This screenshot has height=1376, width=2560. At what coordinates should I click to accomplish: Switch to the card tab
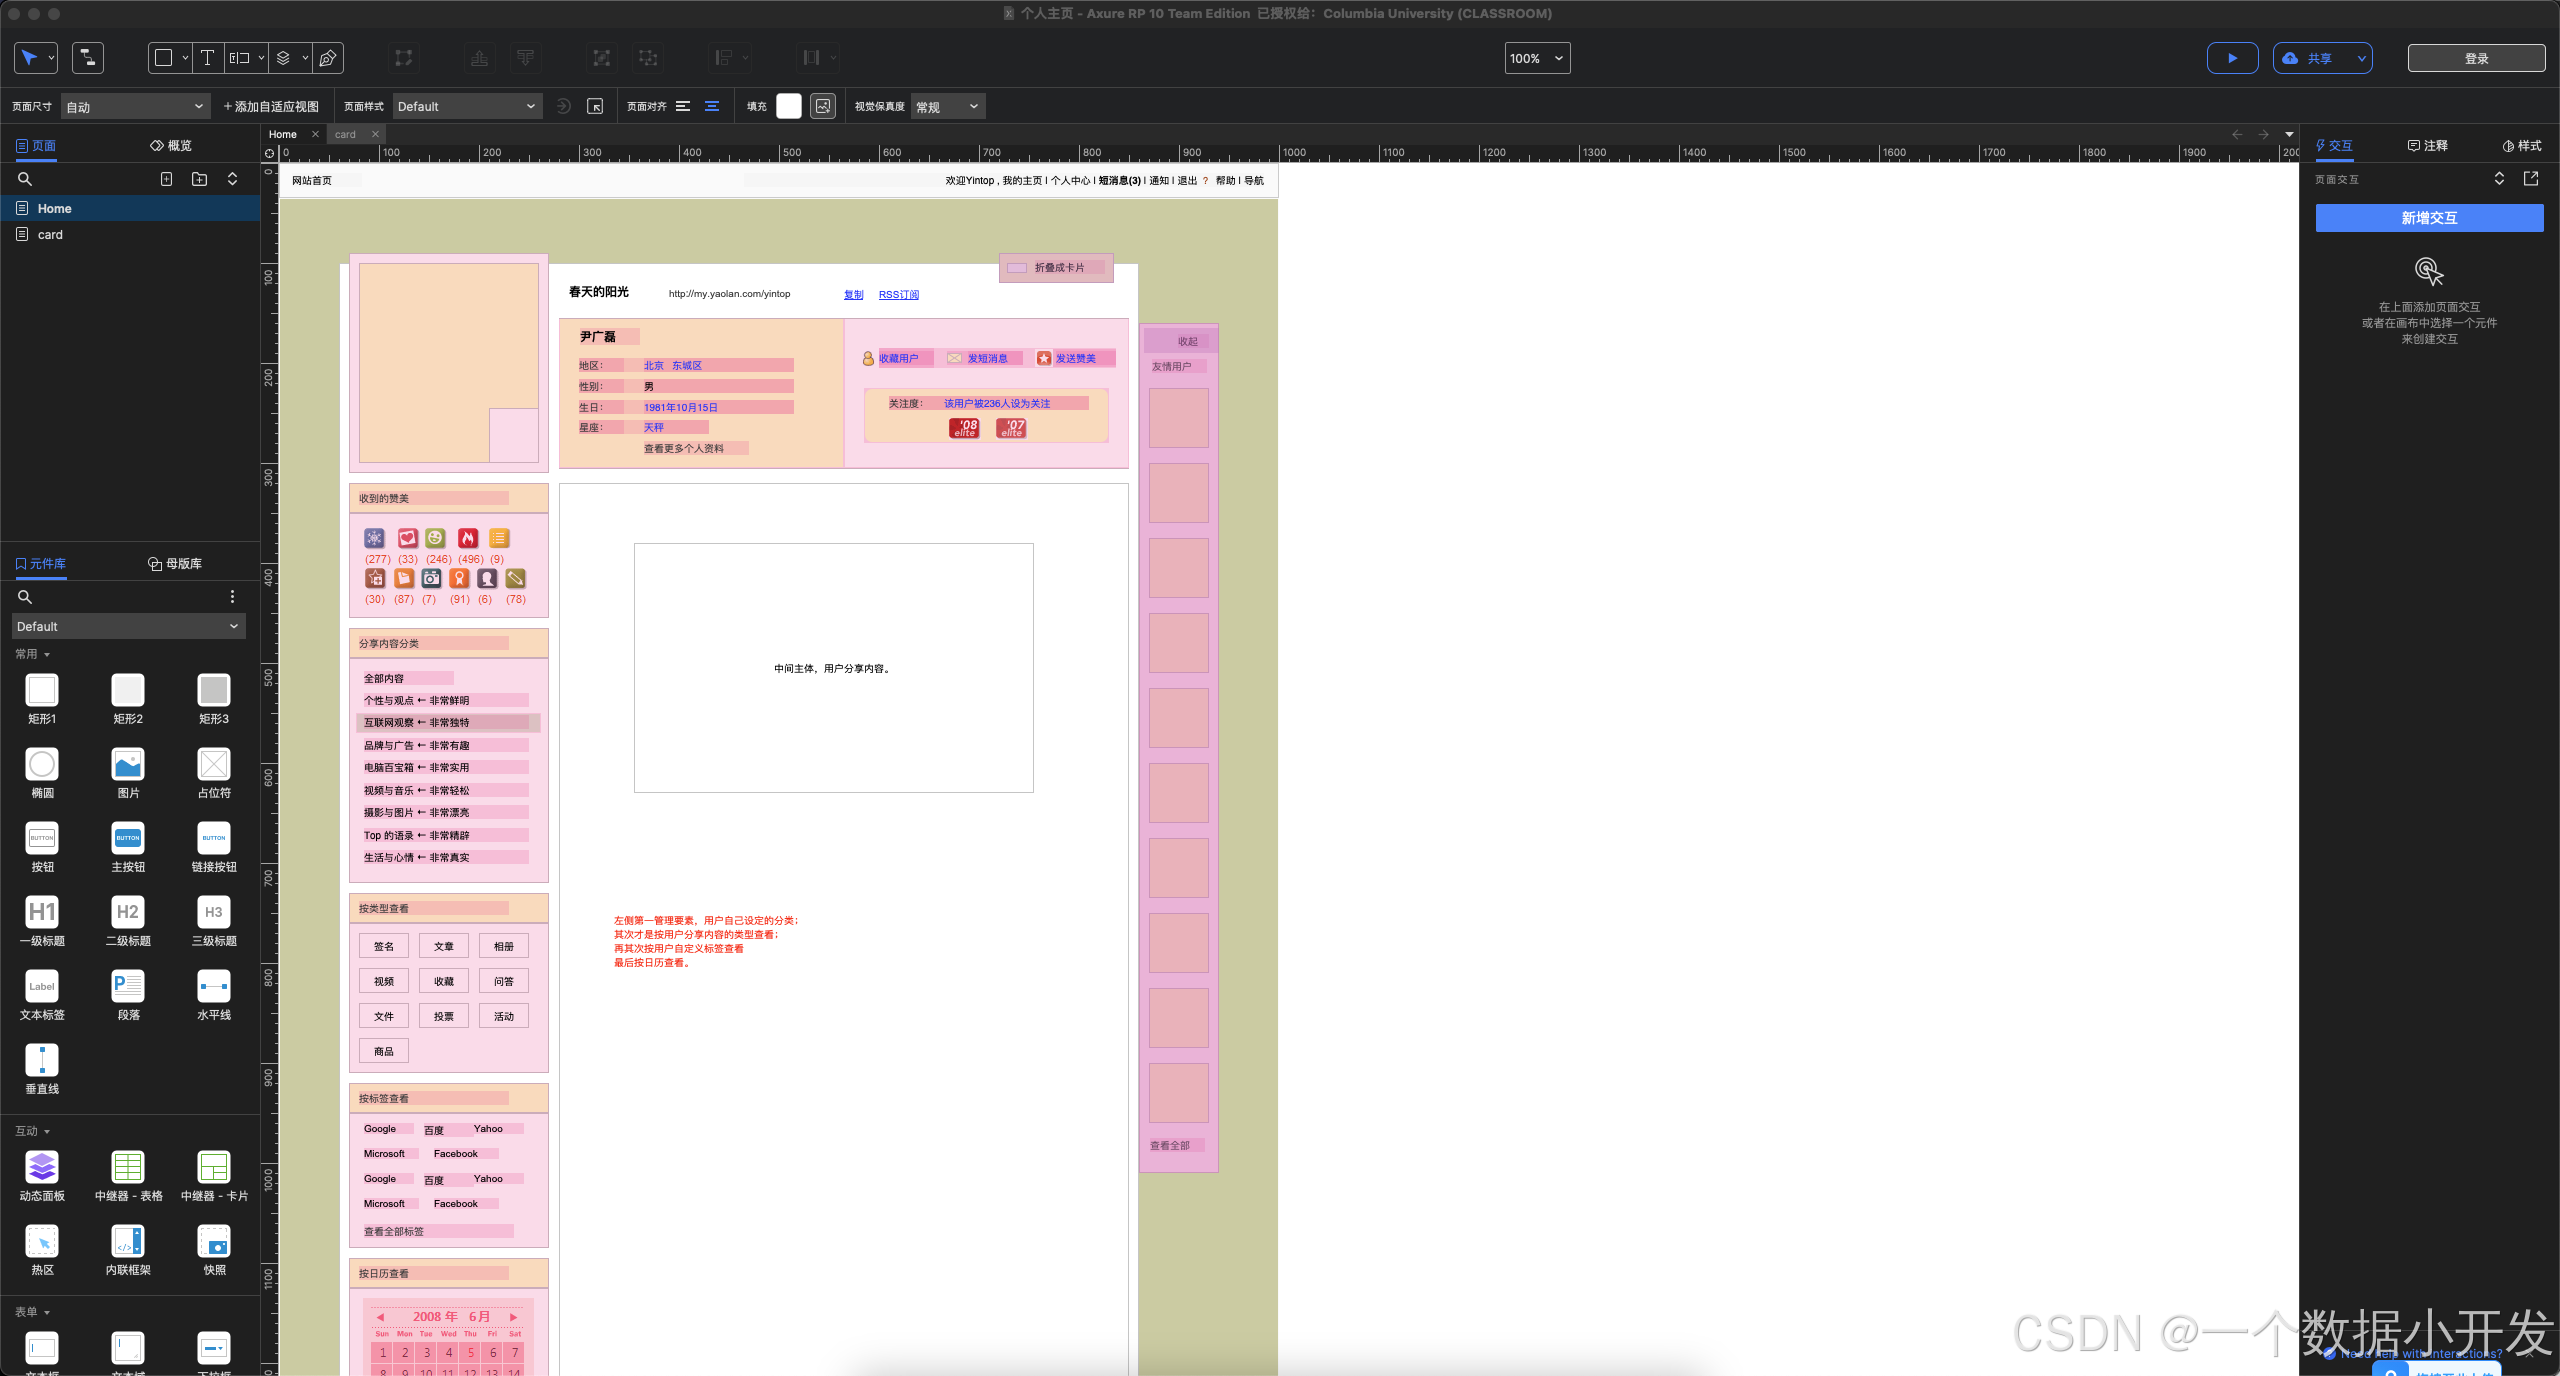[x=345, y=134]
